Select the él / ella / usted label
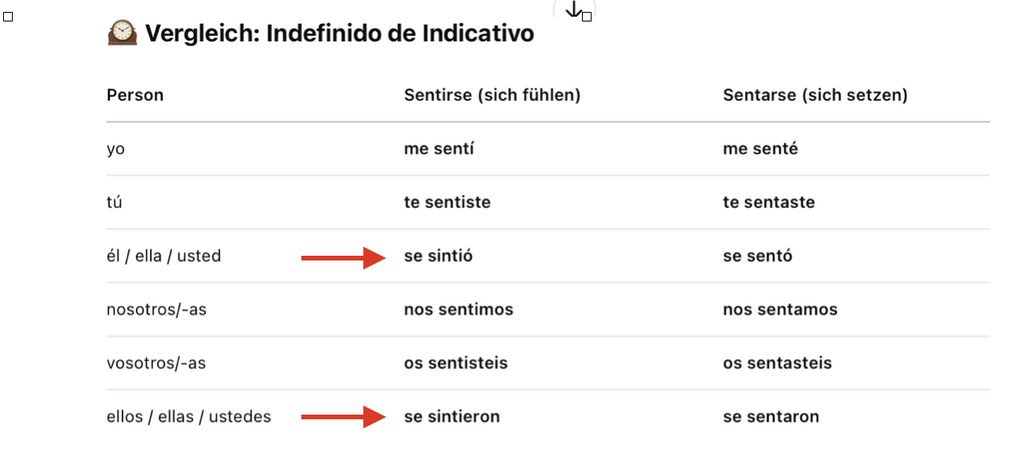Image resolution: width=1024 pixels, height=467 pixels. (164, 256)
